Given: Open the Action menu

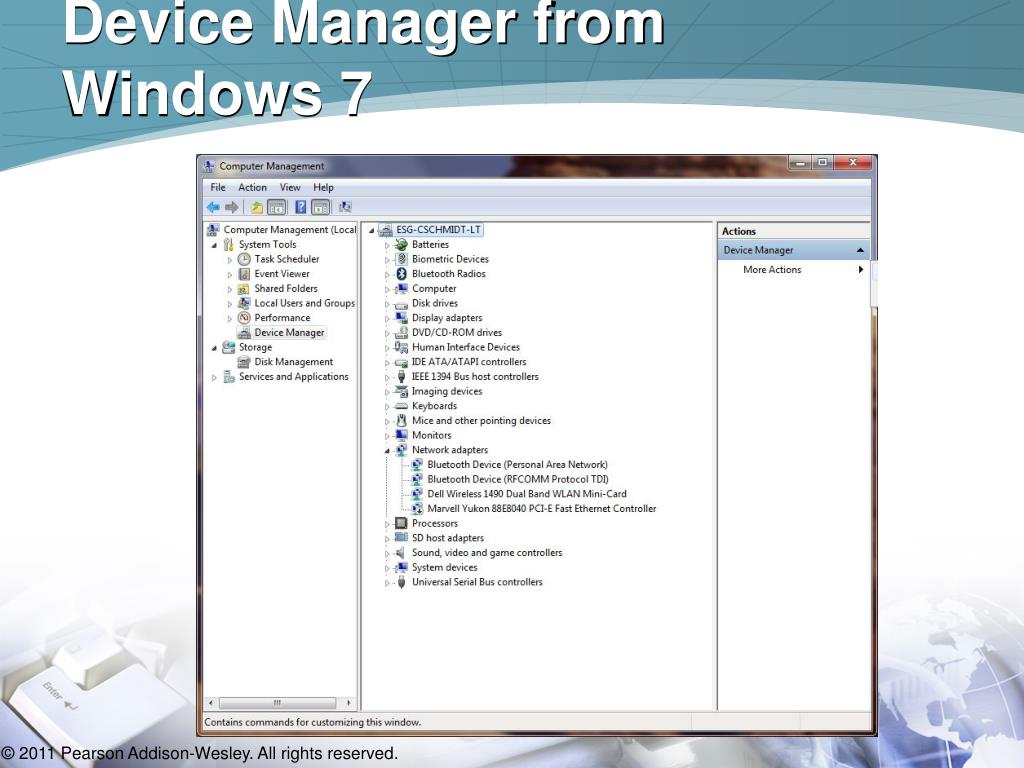Looking at the screenshot, I should tap(252, 187).
